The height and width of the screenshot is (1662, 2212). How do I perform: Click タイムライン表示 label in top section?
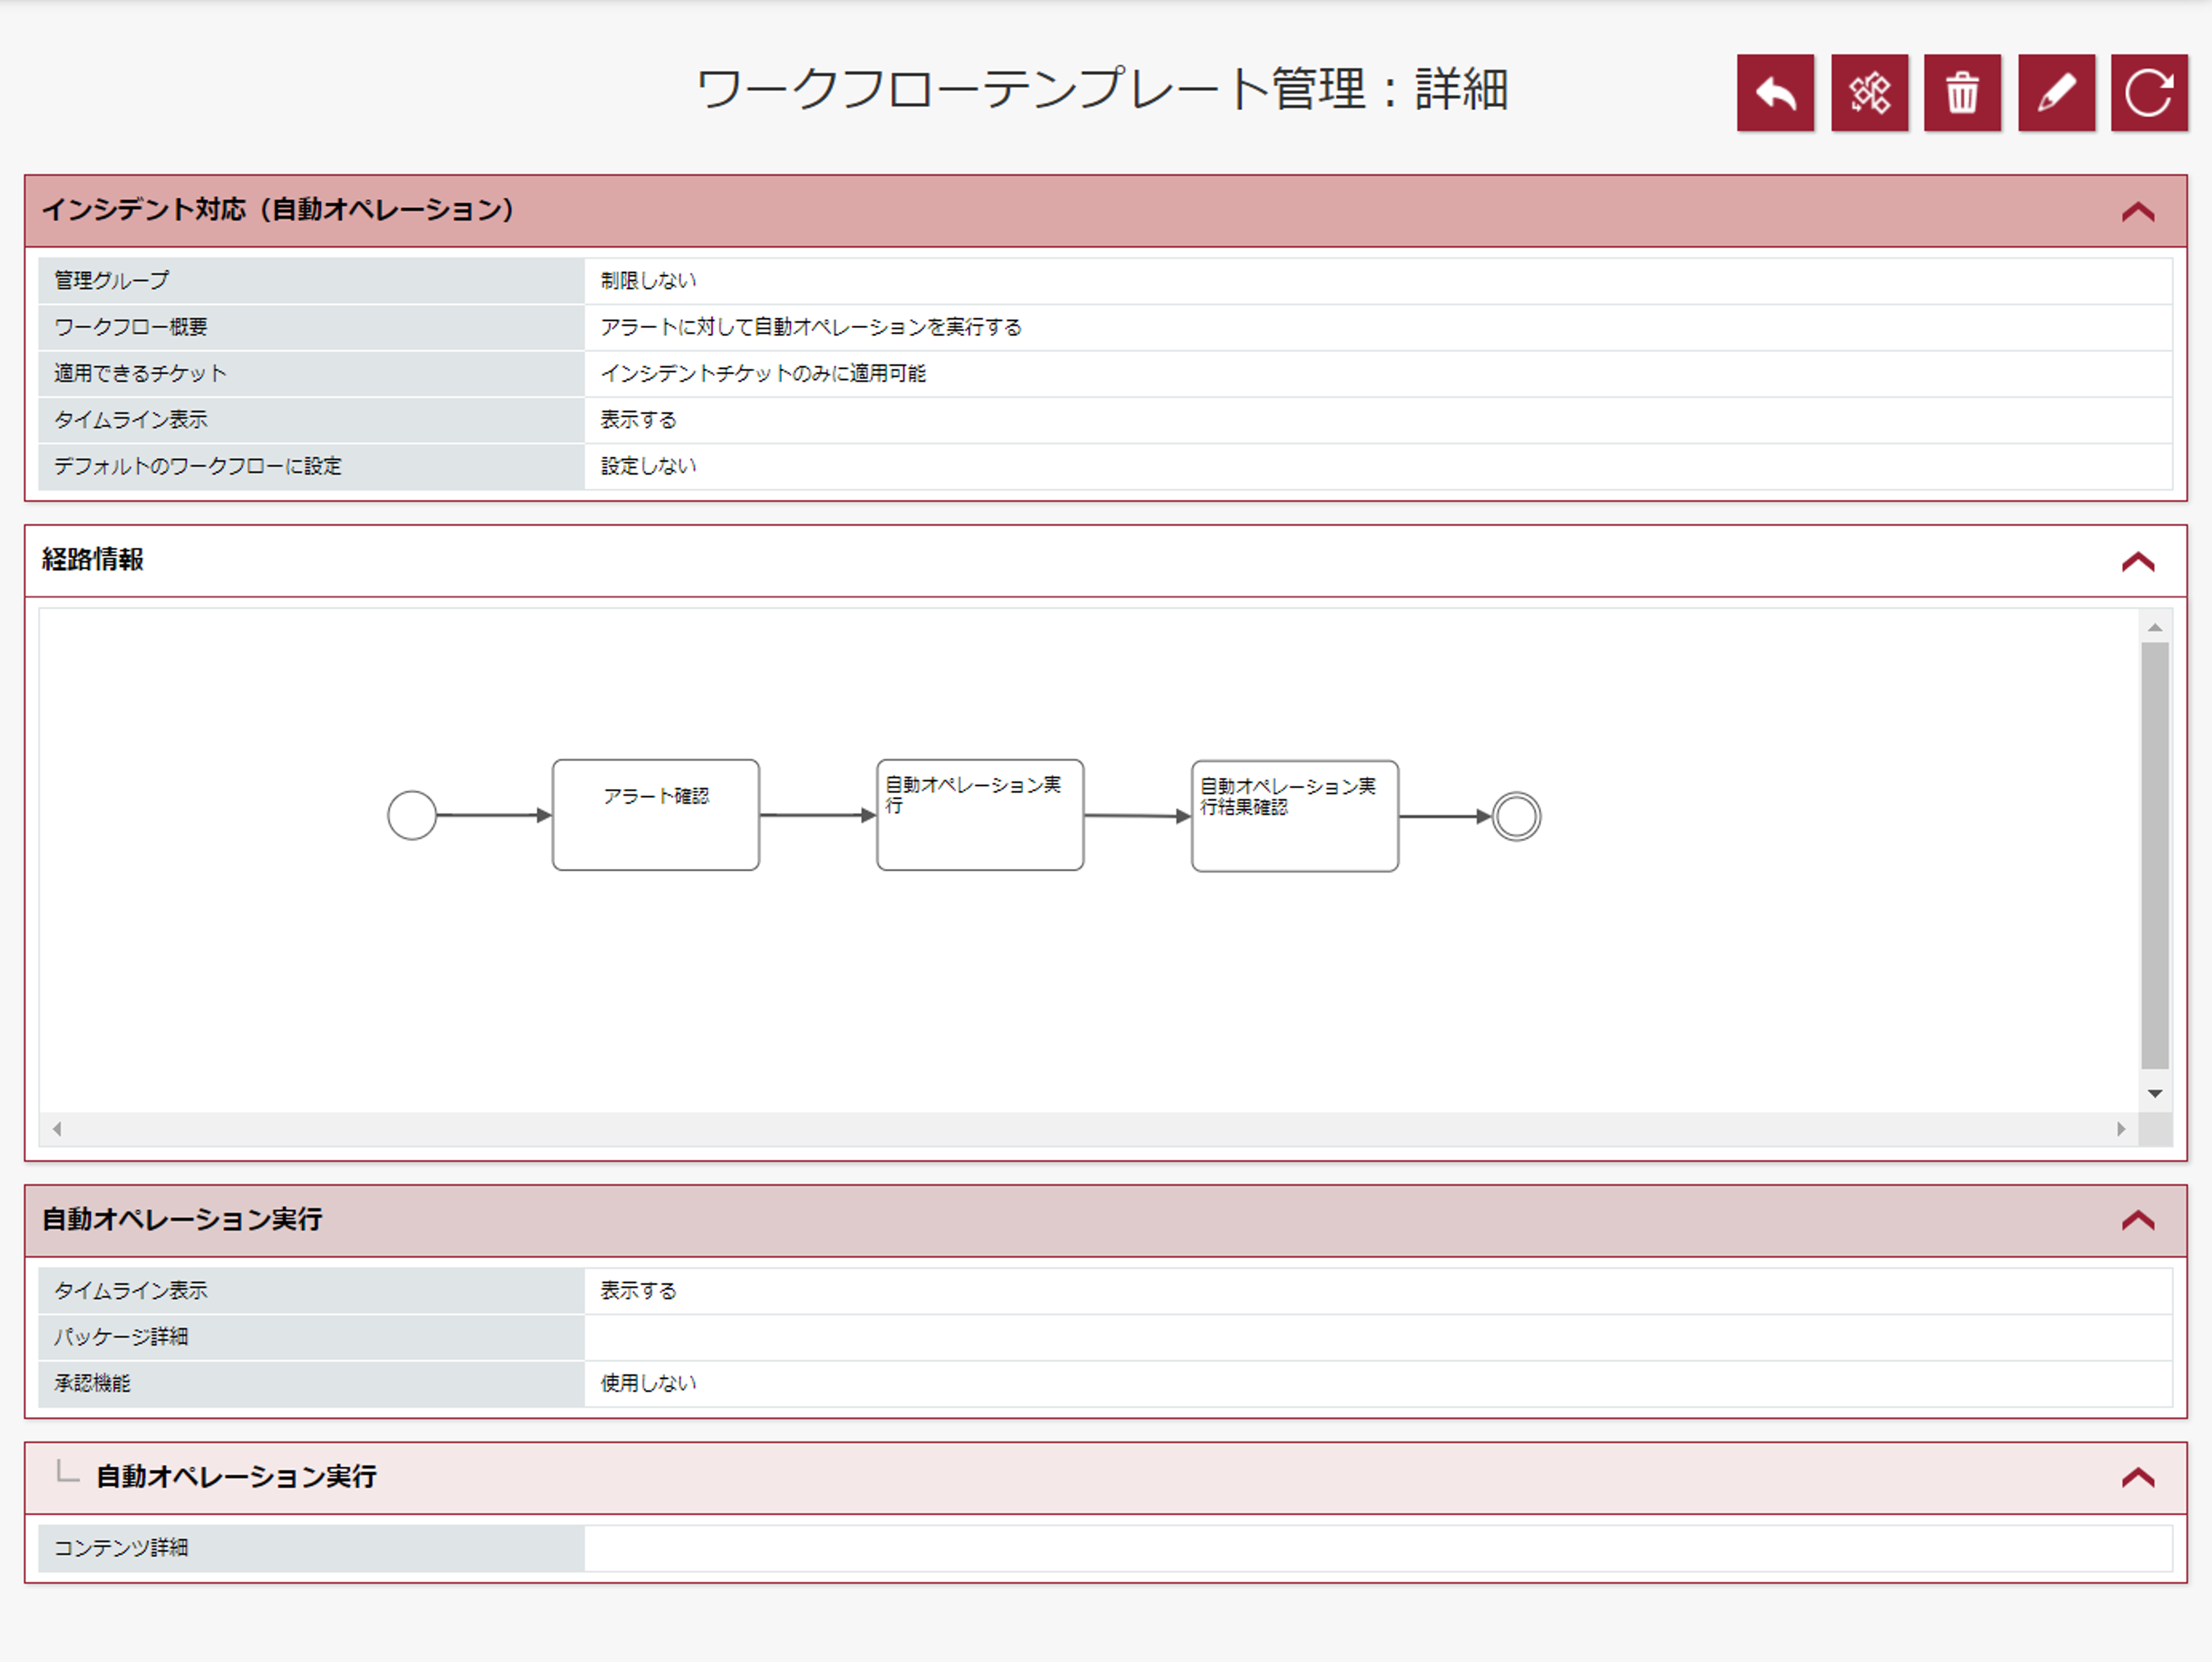coord(130,420)
